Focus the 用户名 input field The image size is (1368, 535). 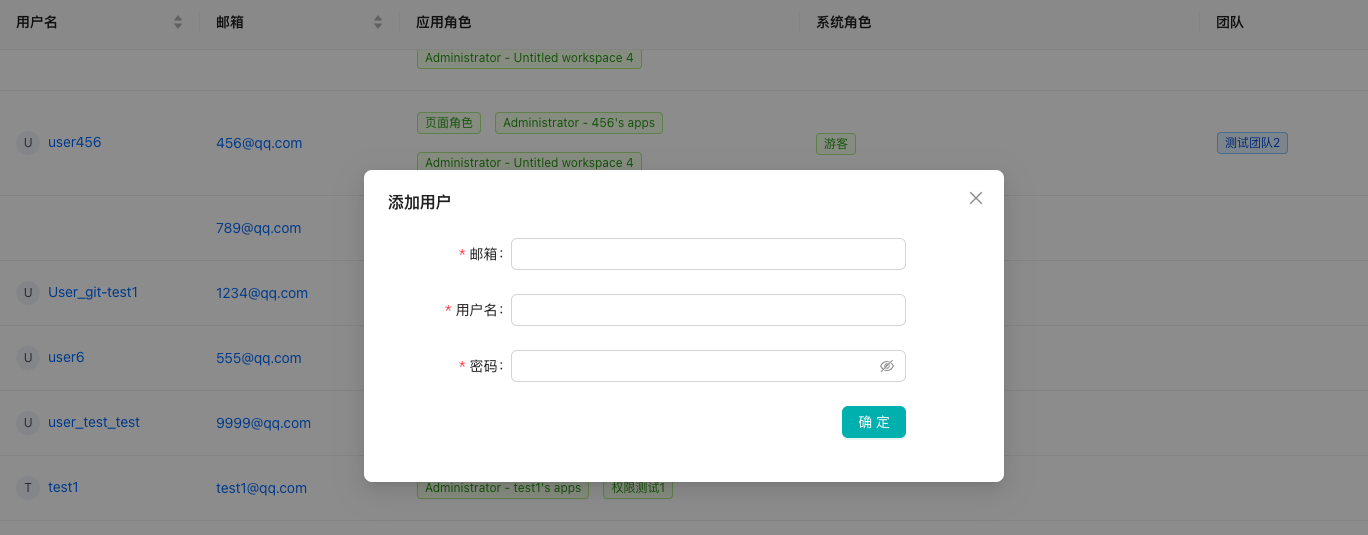click(x=708, y=310)
